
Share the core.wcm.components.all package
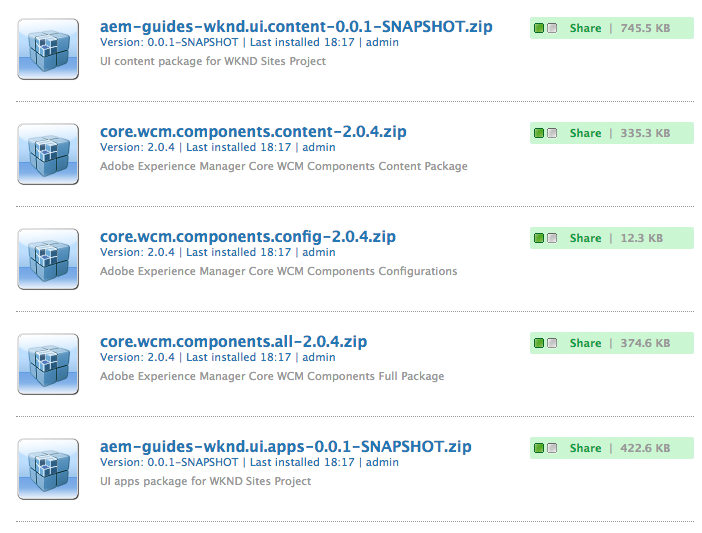tap(585, 343)
